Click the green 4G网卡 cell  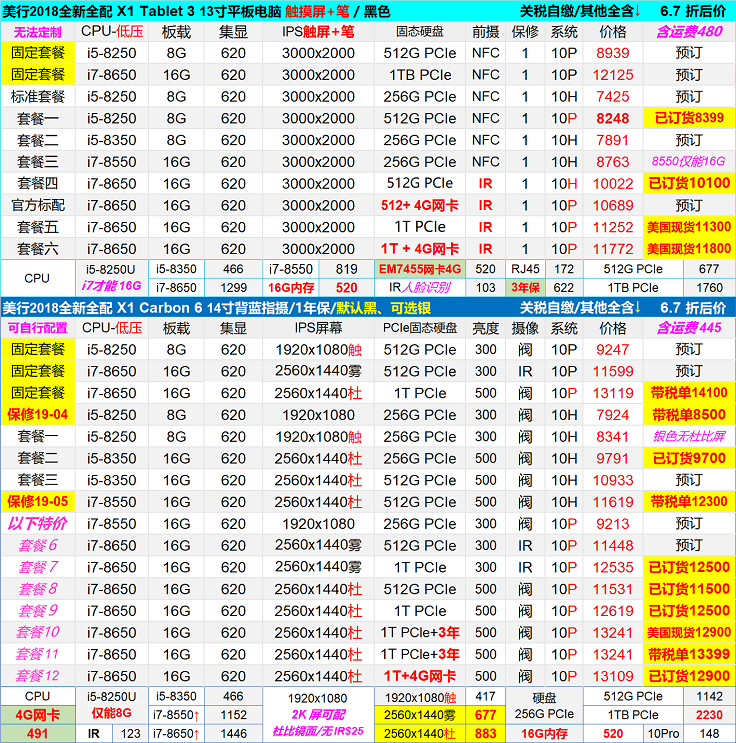point(37,714)
